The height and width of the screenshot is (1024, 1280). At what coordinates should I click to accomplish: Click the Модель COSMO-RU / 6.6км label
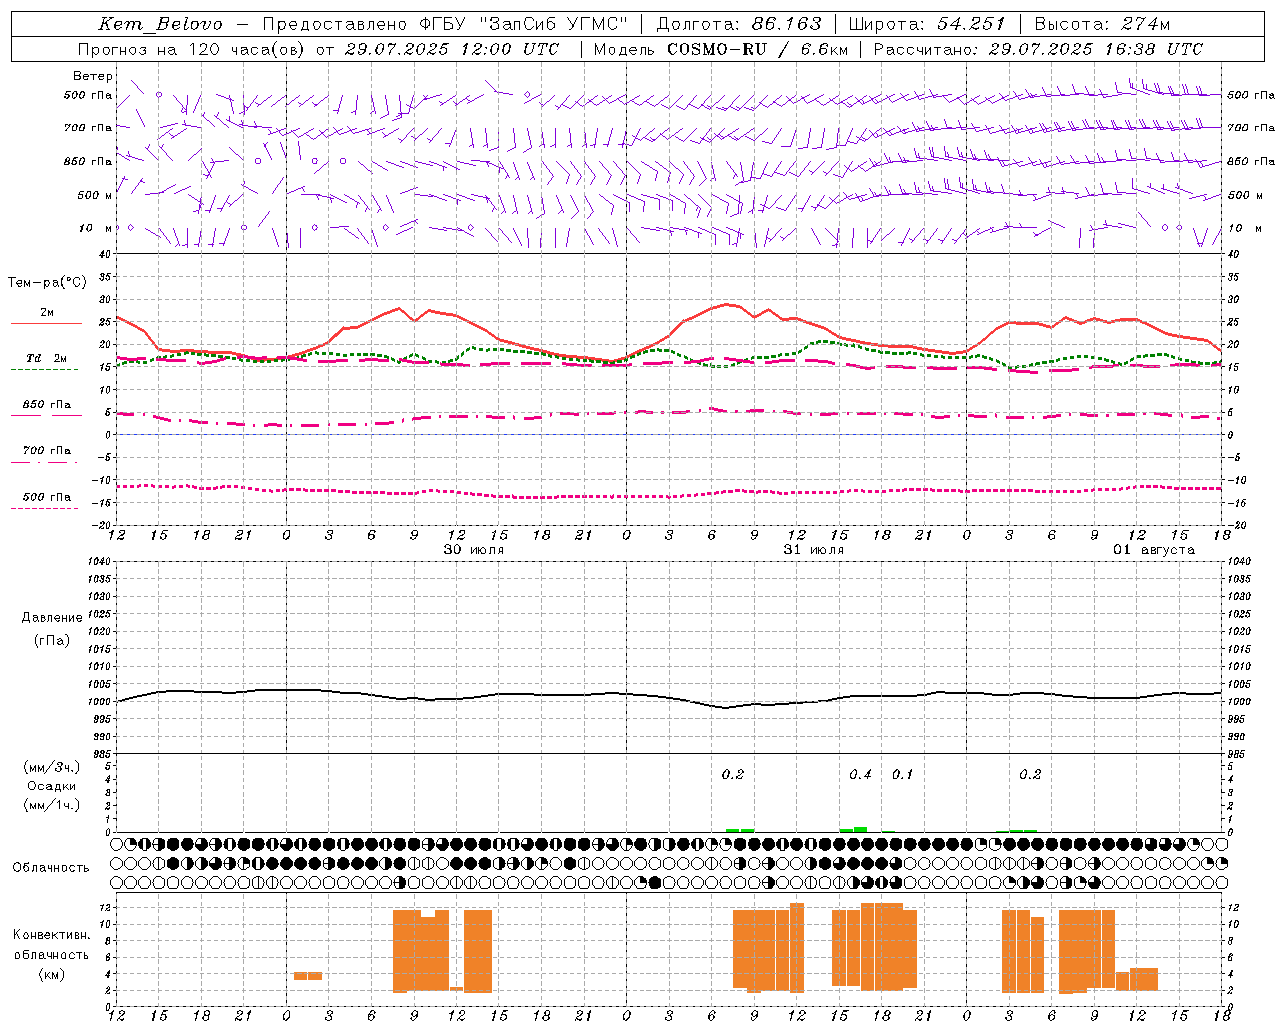[x=721, y=49]
